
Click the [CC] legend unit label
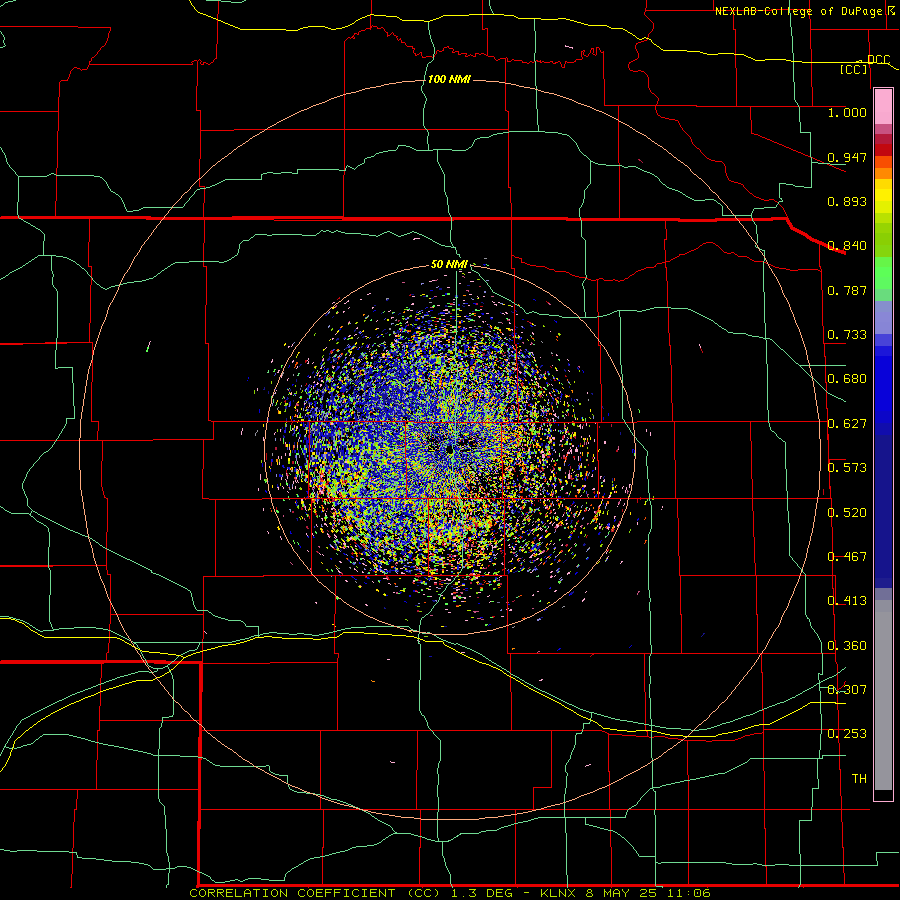[854, 69]
